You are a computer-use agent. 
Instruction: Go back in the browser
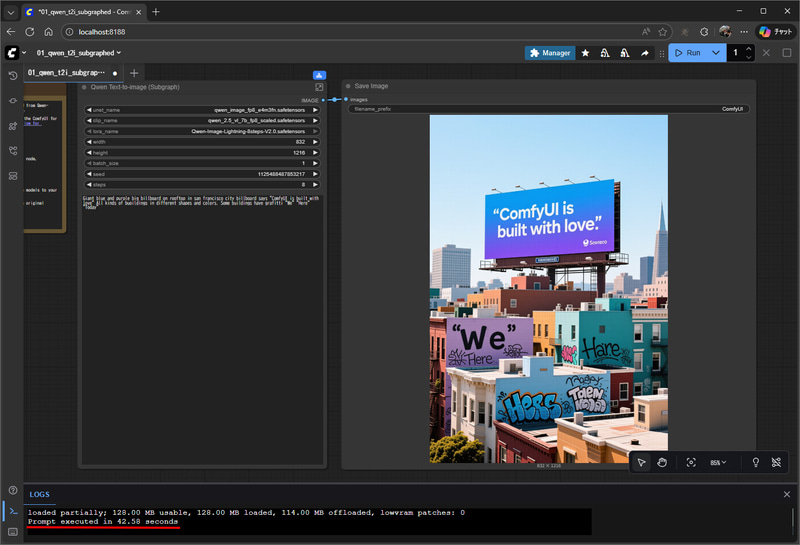click(x=11, y=32)
